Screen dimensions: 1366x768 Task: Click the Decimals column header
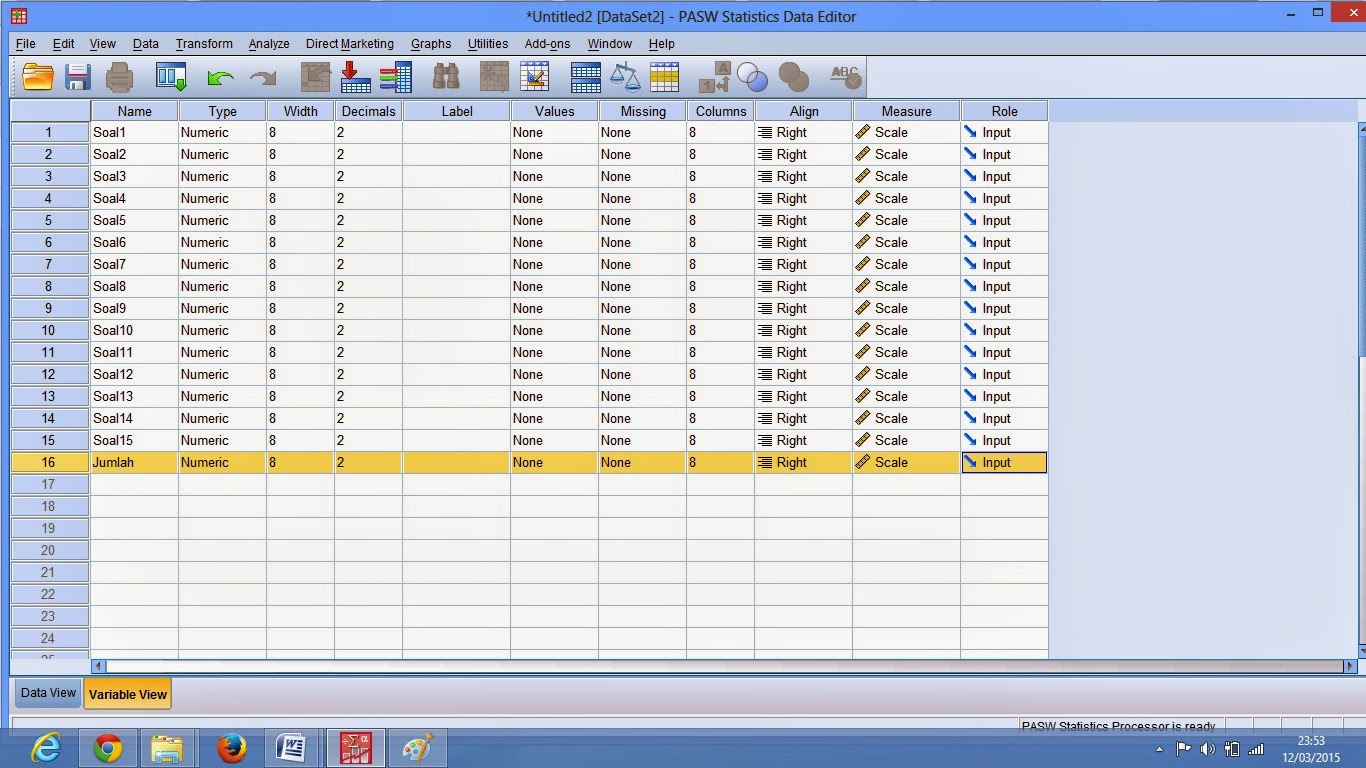pos(368,111)
